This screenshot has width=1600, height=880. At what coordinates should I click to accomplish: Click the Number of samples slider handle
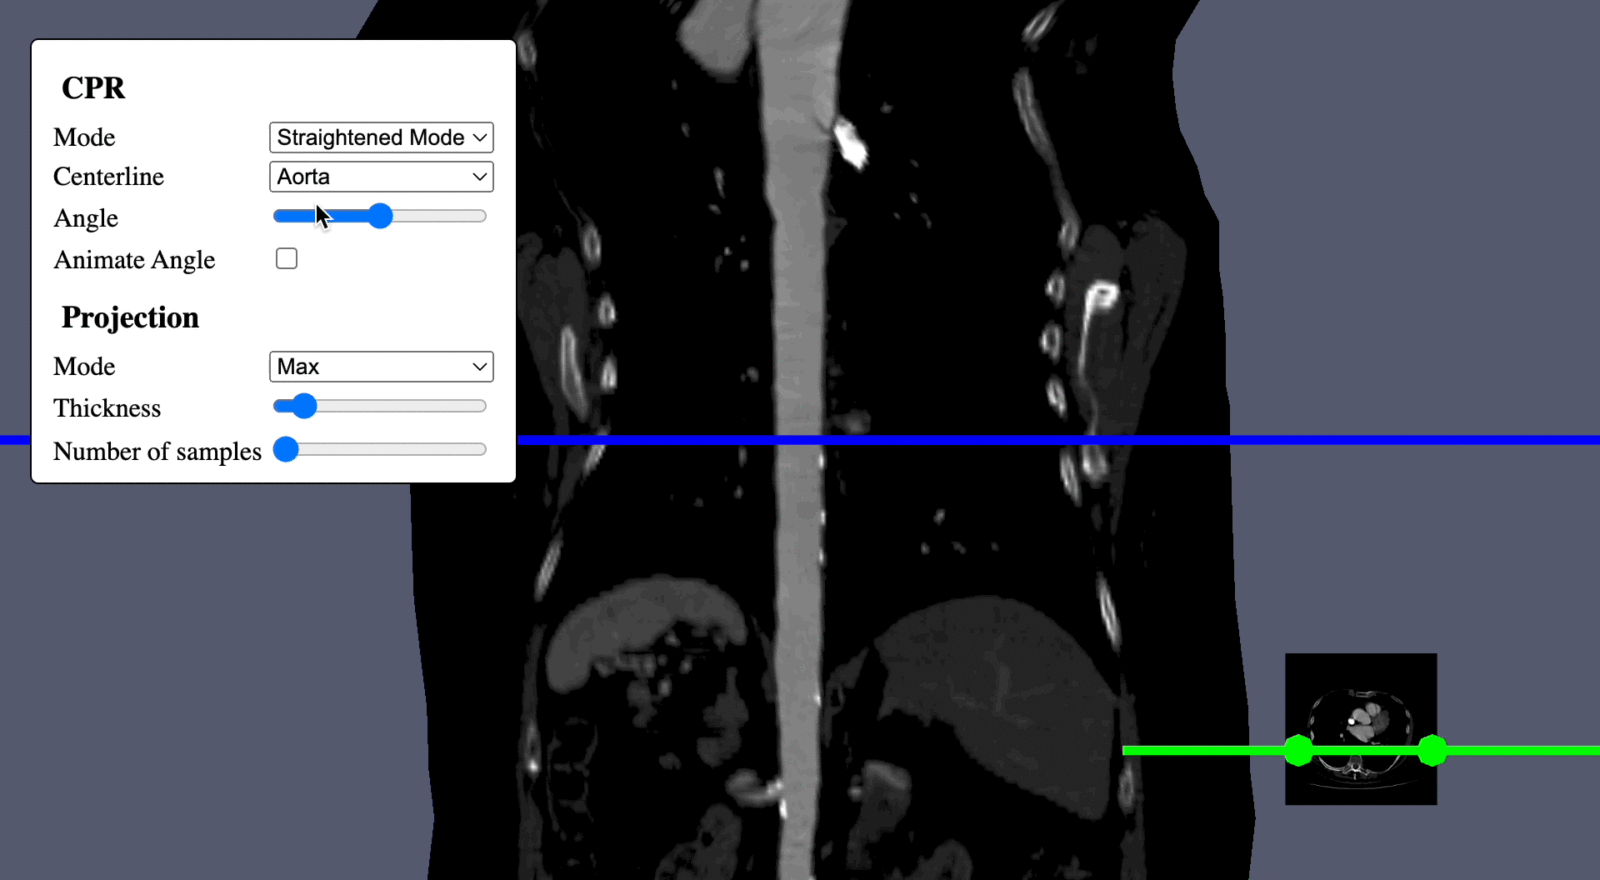(x=286, y=449)
